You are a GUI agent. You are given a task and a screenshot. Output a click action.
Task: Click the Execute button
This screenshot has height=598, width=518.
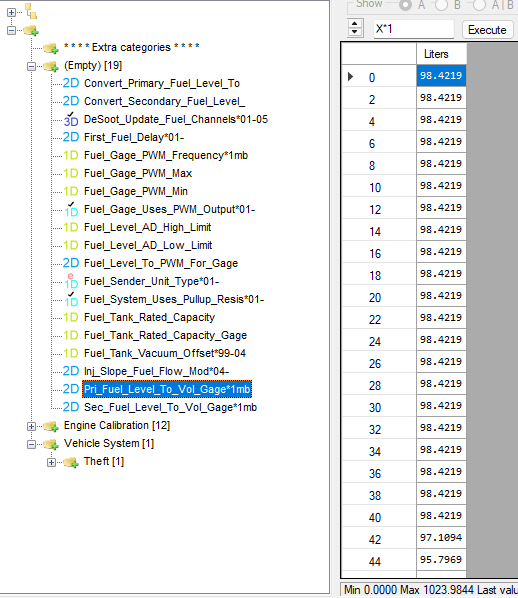487,29
